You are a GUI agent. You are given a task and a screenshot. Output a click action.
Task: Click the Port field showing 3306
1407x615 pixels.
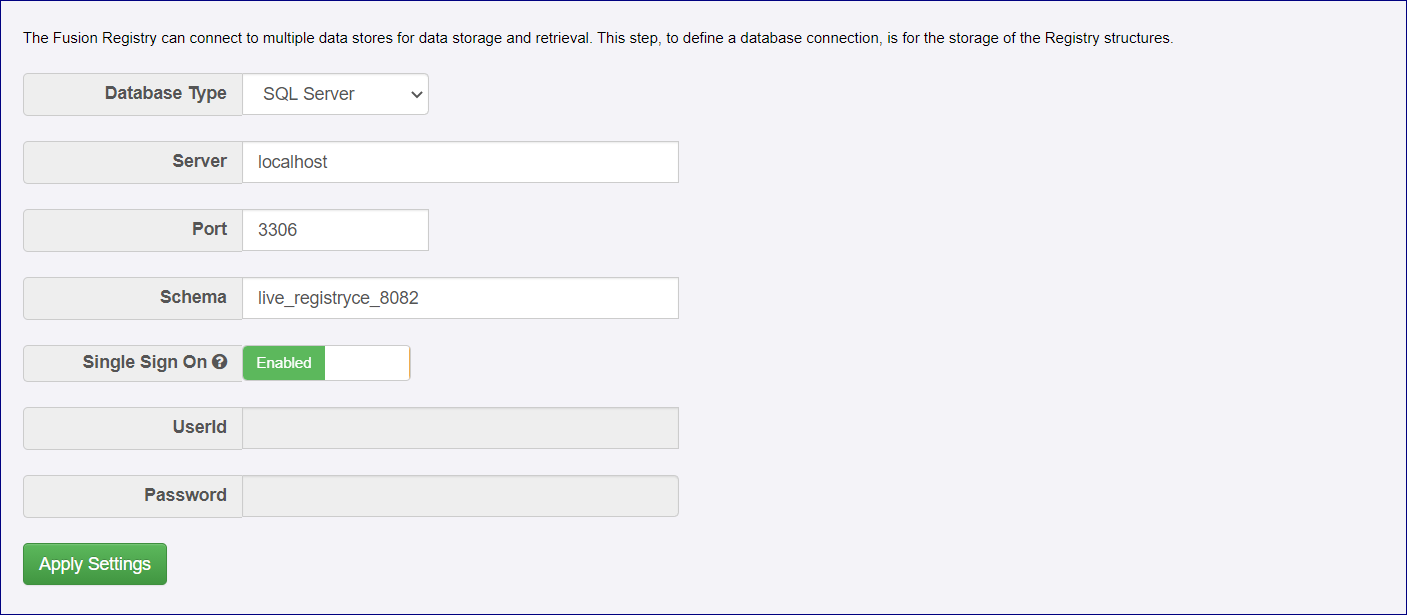[335, 230]
